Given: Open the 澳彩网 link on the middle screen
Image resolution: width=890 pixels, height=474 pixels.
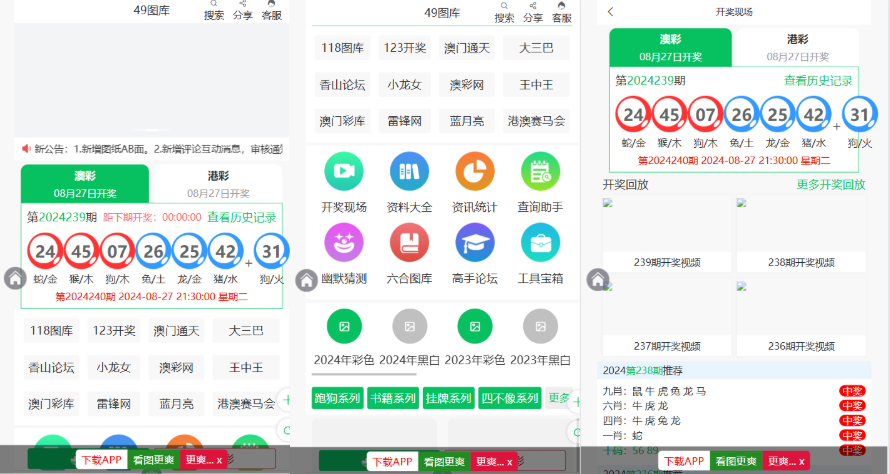Looking at the screenshot, I should pyautogui.click(x=467, y=85).
